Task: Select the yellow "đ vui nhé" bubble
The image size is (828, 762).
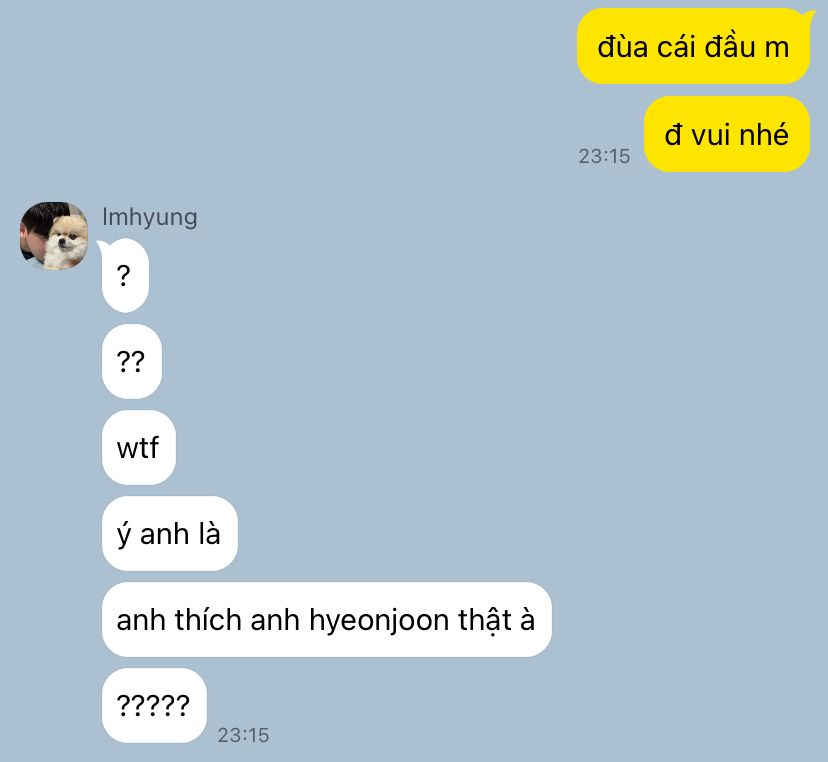Action: 727,134
